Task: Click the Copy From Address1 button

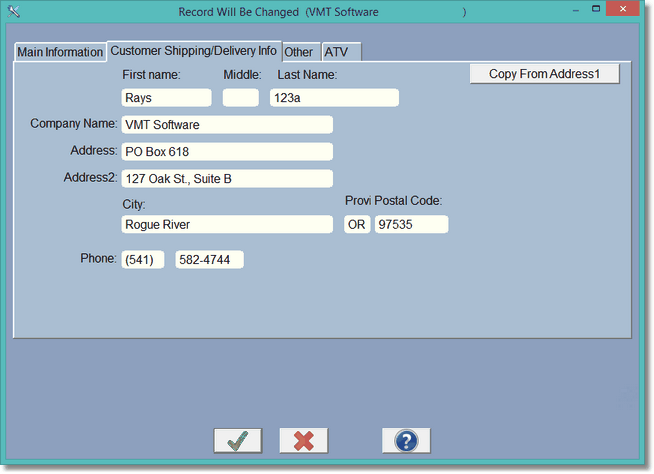Action: pos(545,74)
